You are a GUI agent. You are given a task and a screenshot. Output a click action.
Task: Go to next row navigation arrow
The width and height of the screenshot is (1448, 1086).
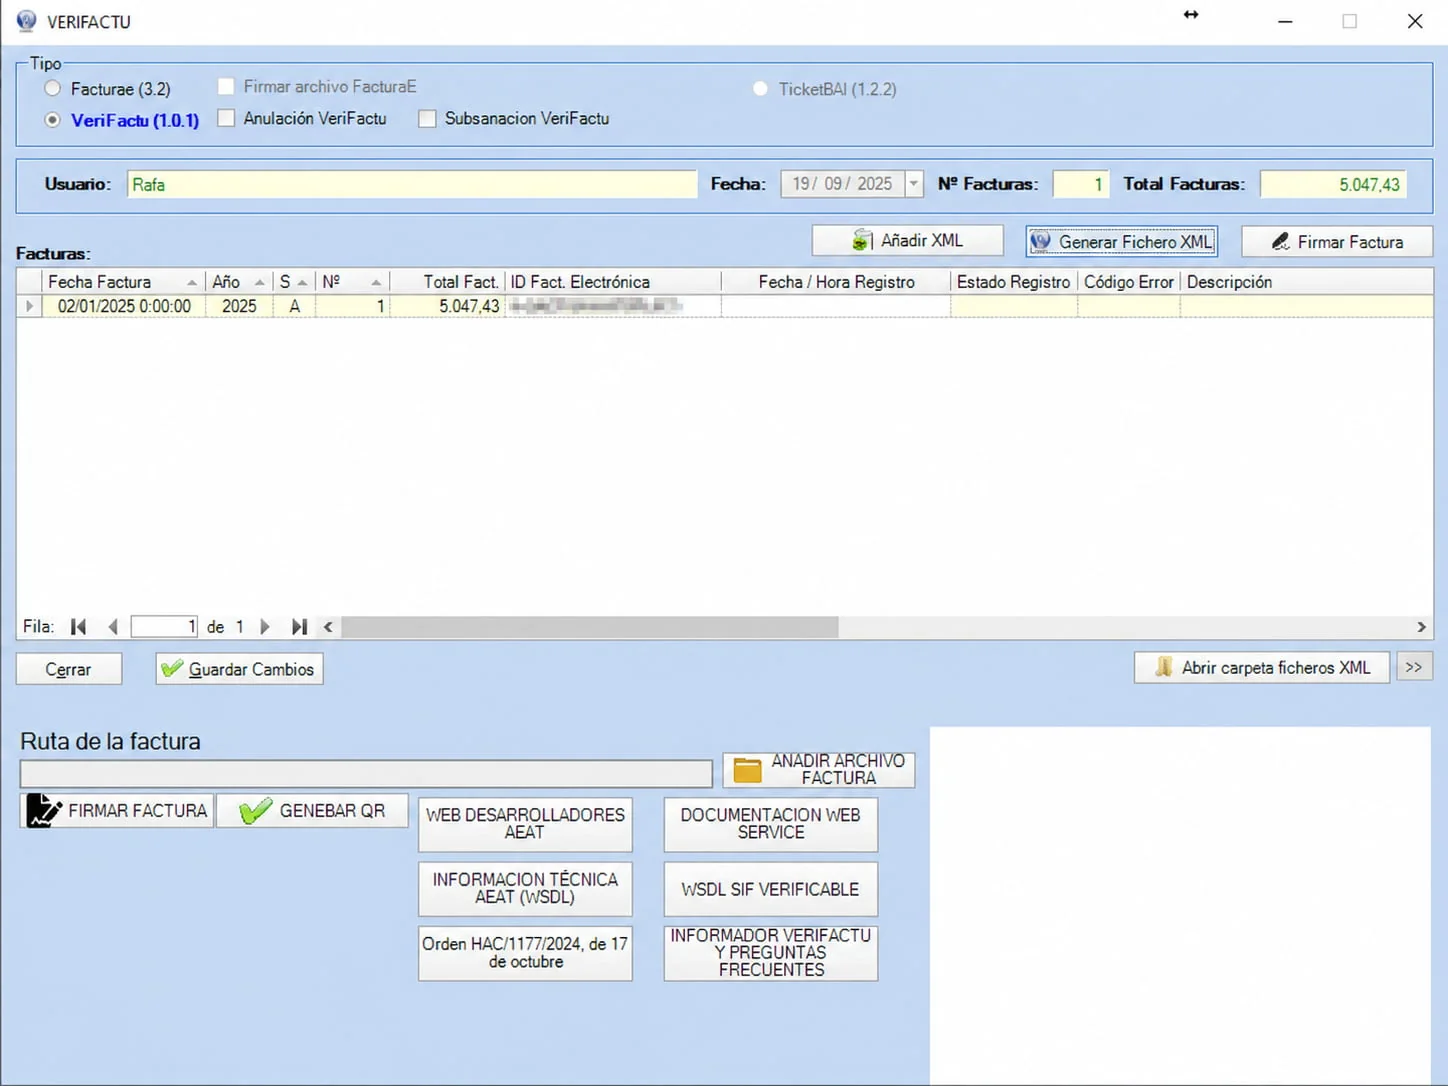click(x=265, y=627)
